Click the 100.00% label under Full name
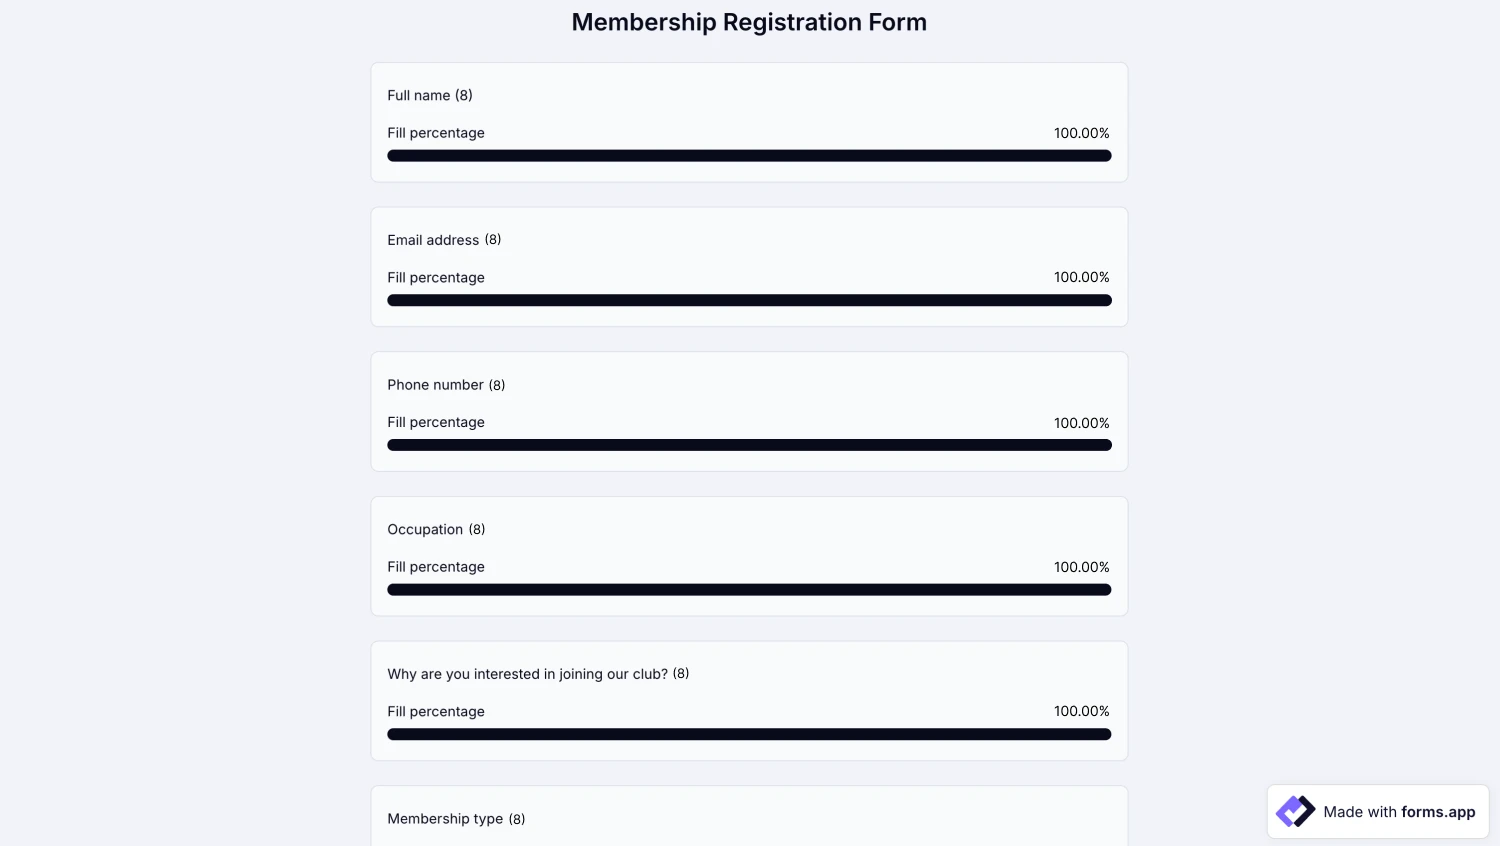 point(1081,132)
